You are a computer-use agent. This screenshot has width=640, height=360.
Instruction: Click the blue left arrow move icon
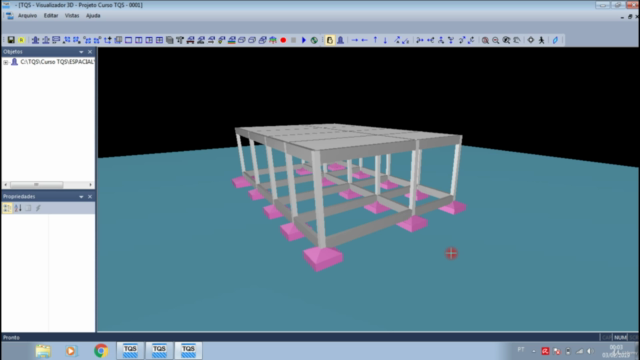pos(364,40)
